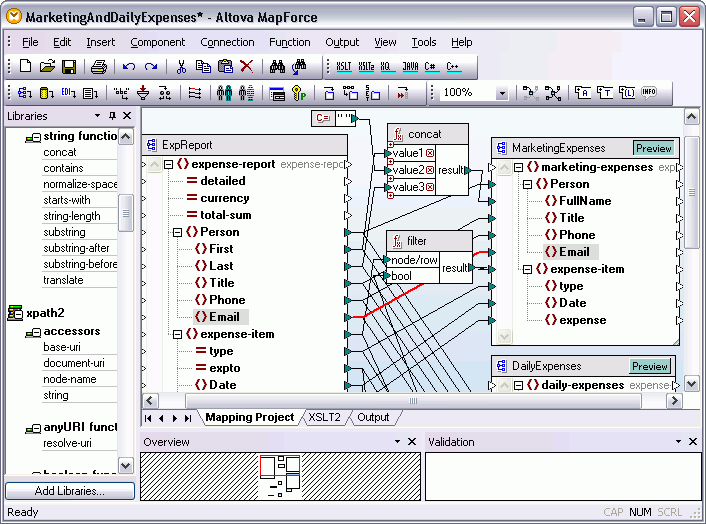Click the Redo arrow icon

tap(151, 67)
